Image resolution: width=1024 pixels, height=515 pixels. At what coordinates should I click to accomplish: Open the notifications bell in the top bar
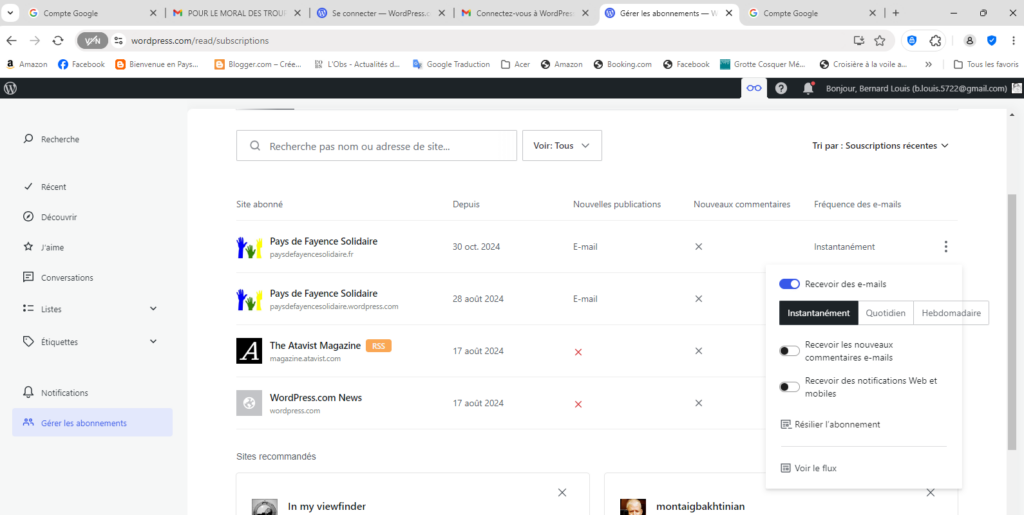coord(807,88)
